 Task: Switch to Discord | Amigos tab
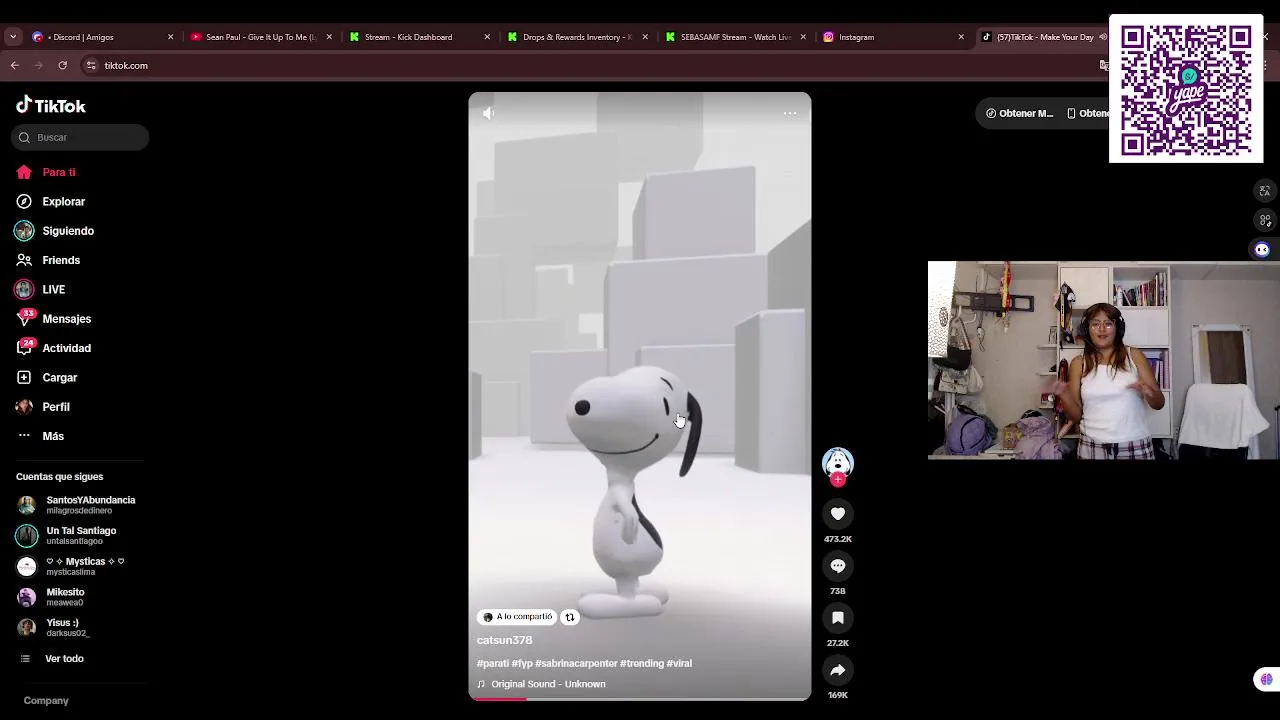pos(100,37)
